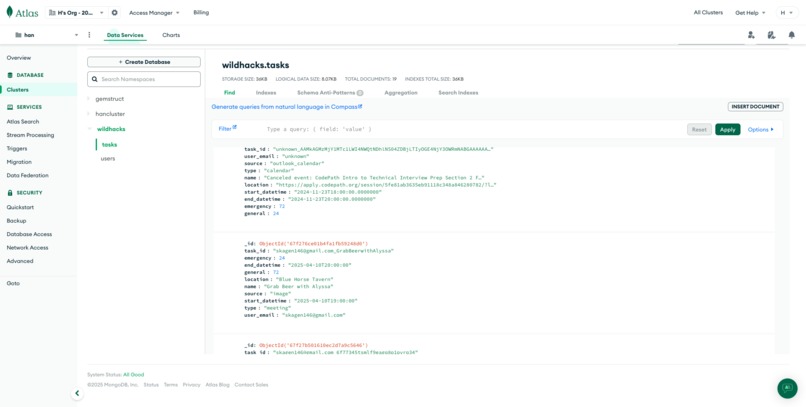
Task: Select the users collection
Action: click(108, 159)
